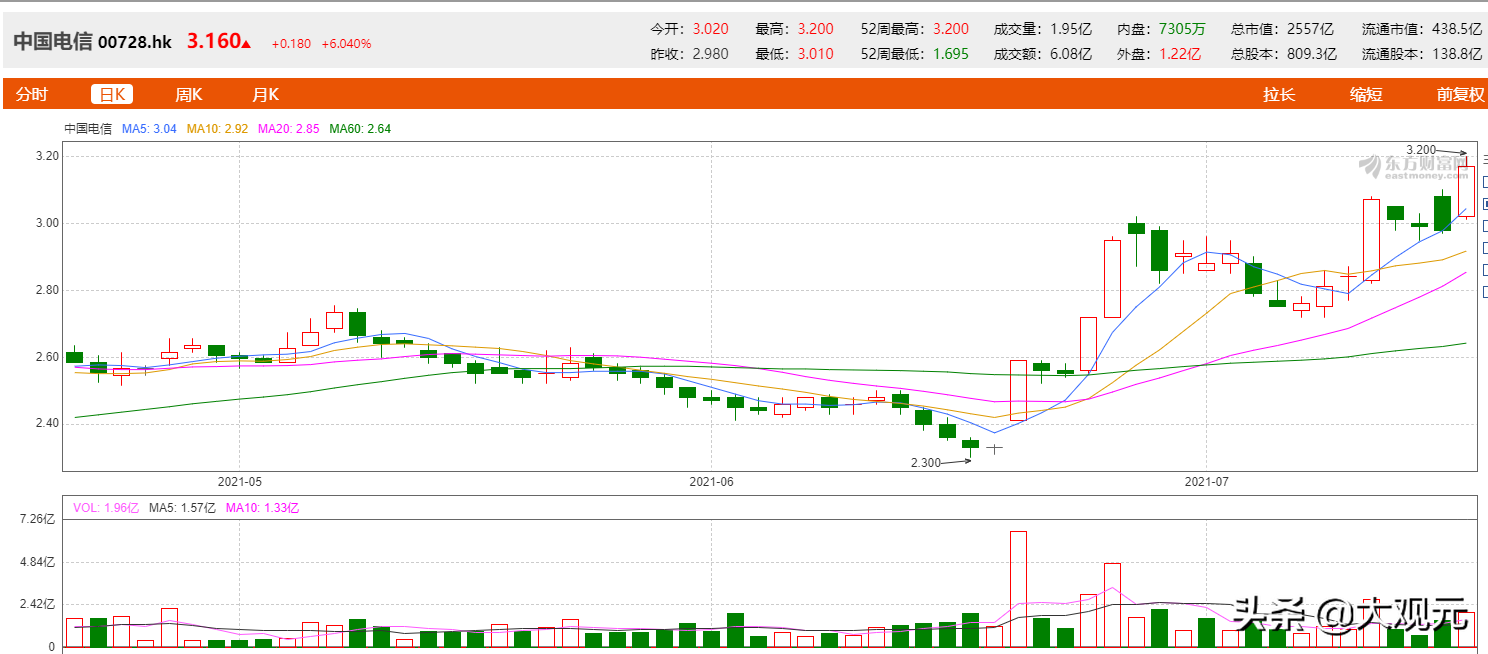Screen dimensions: 1488x654
Task: Click the 2.80 price axis label
Action: [47, 290]
